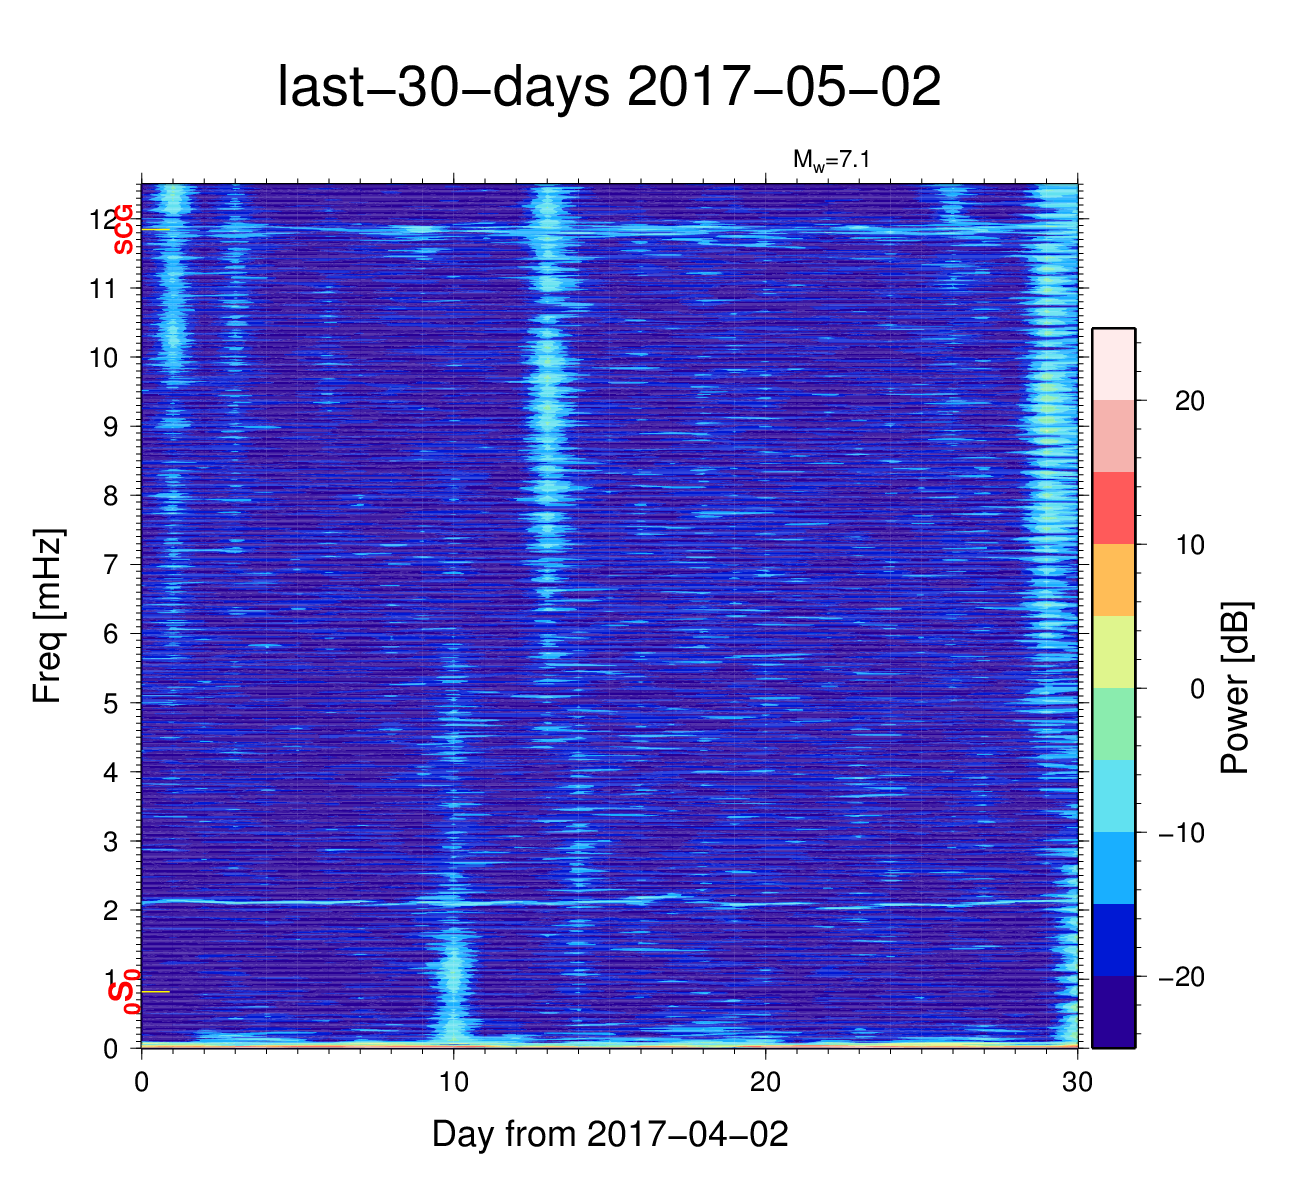The width and height of the screenshot is (1290, 1190).
Task: Click the light green colorbar segment
Action: 1113,724
